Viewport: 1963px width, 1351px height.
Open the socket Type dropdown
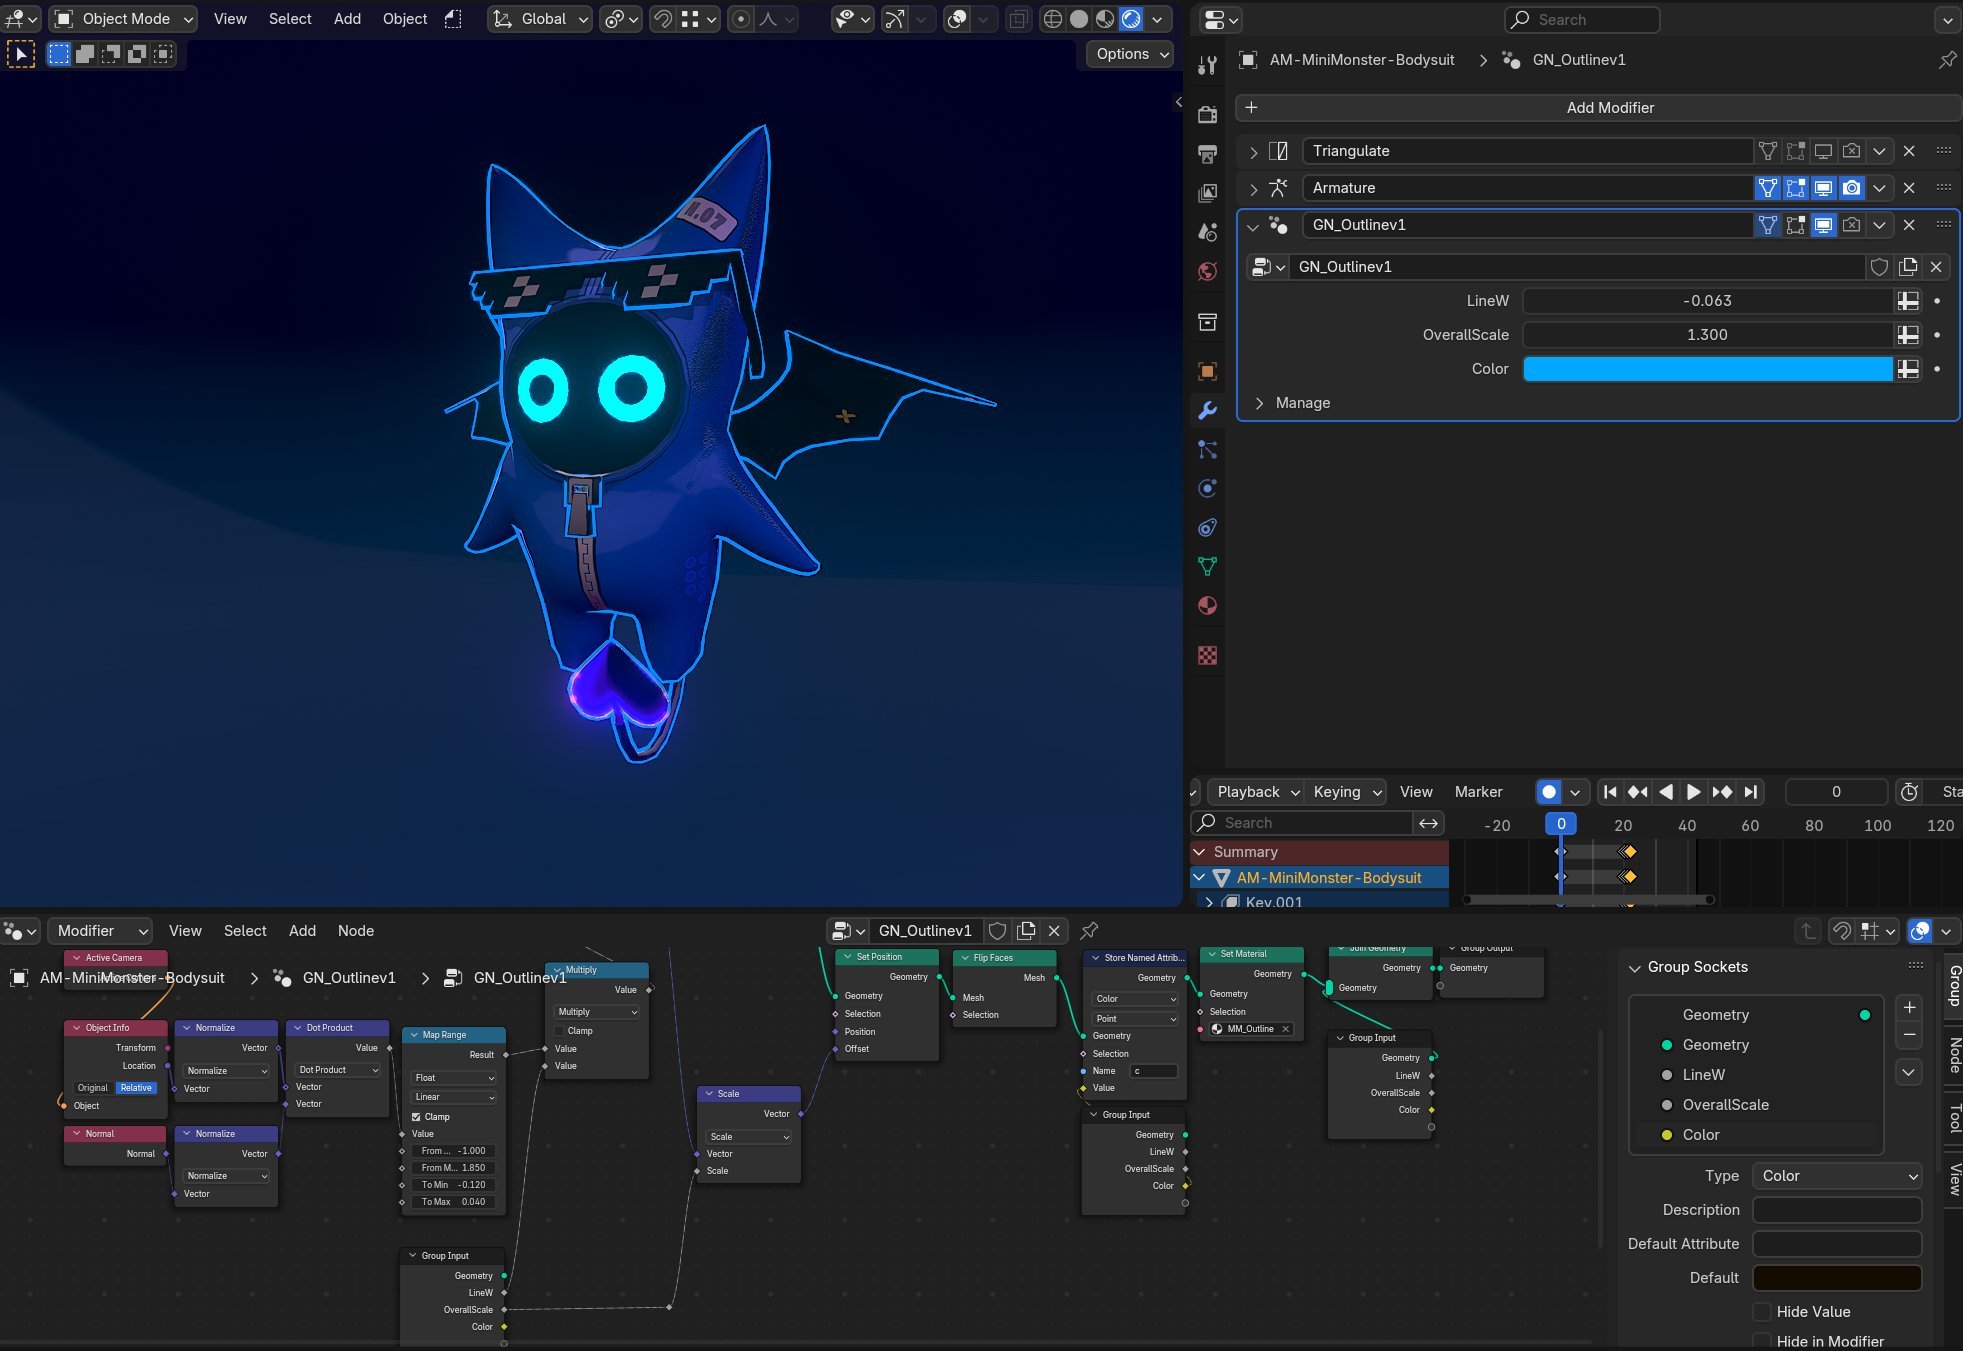point(1836,1176)
